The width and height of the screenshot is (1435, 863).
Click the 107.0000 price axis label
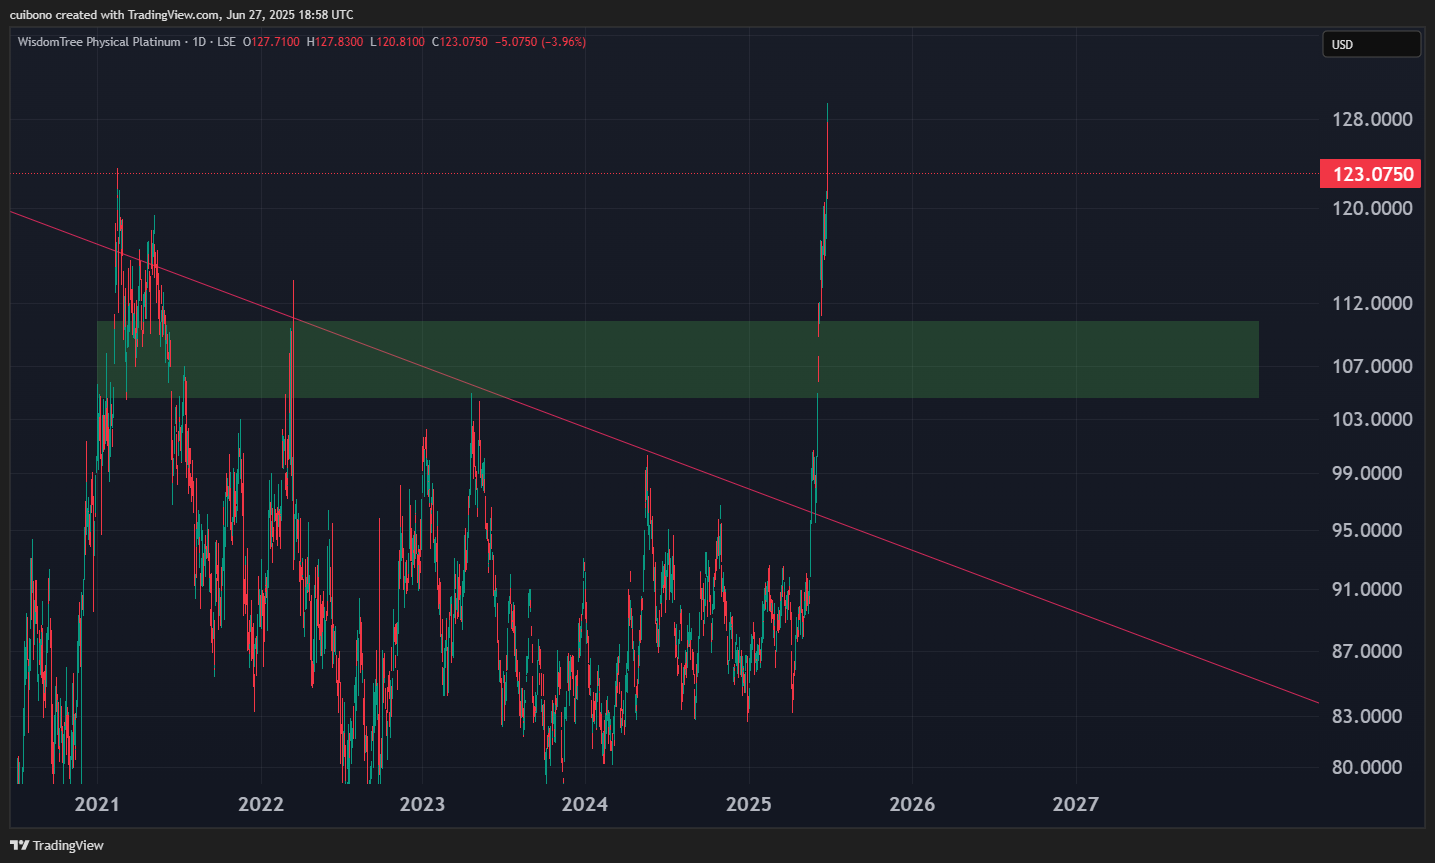coord(1372,366)
